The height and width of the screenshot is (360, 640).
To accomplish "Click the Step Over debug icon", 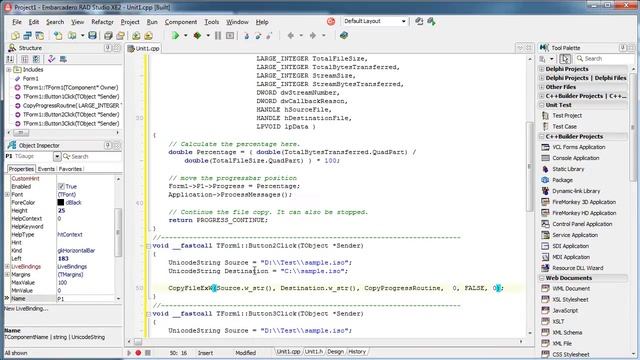I will pos(258,36).
